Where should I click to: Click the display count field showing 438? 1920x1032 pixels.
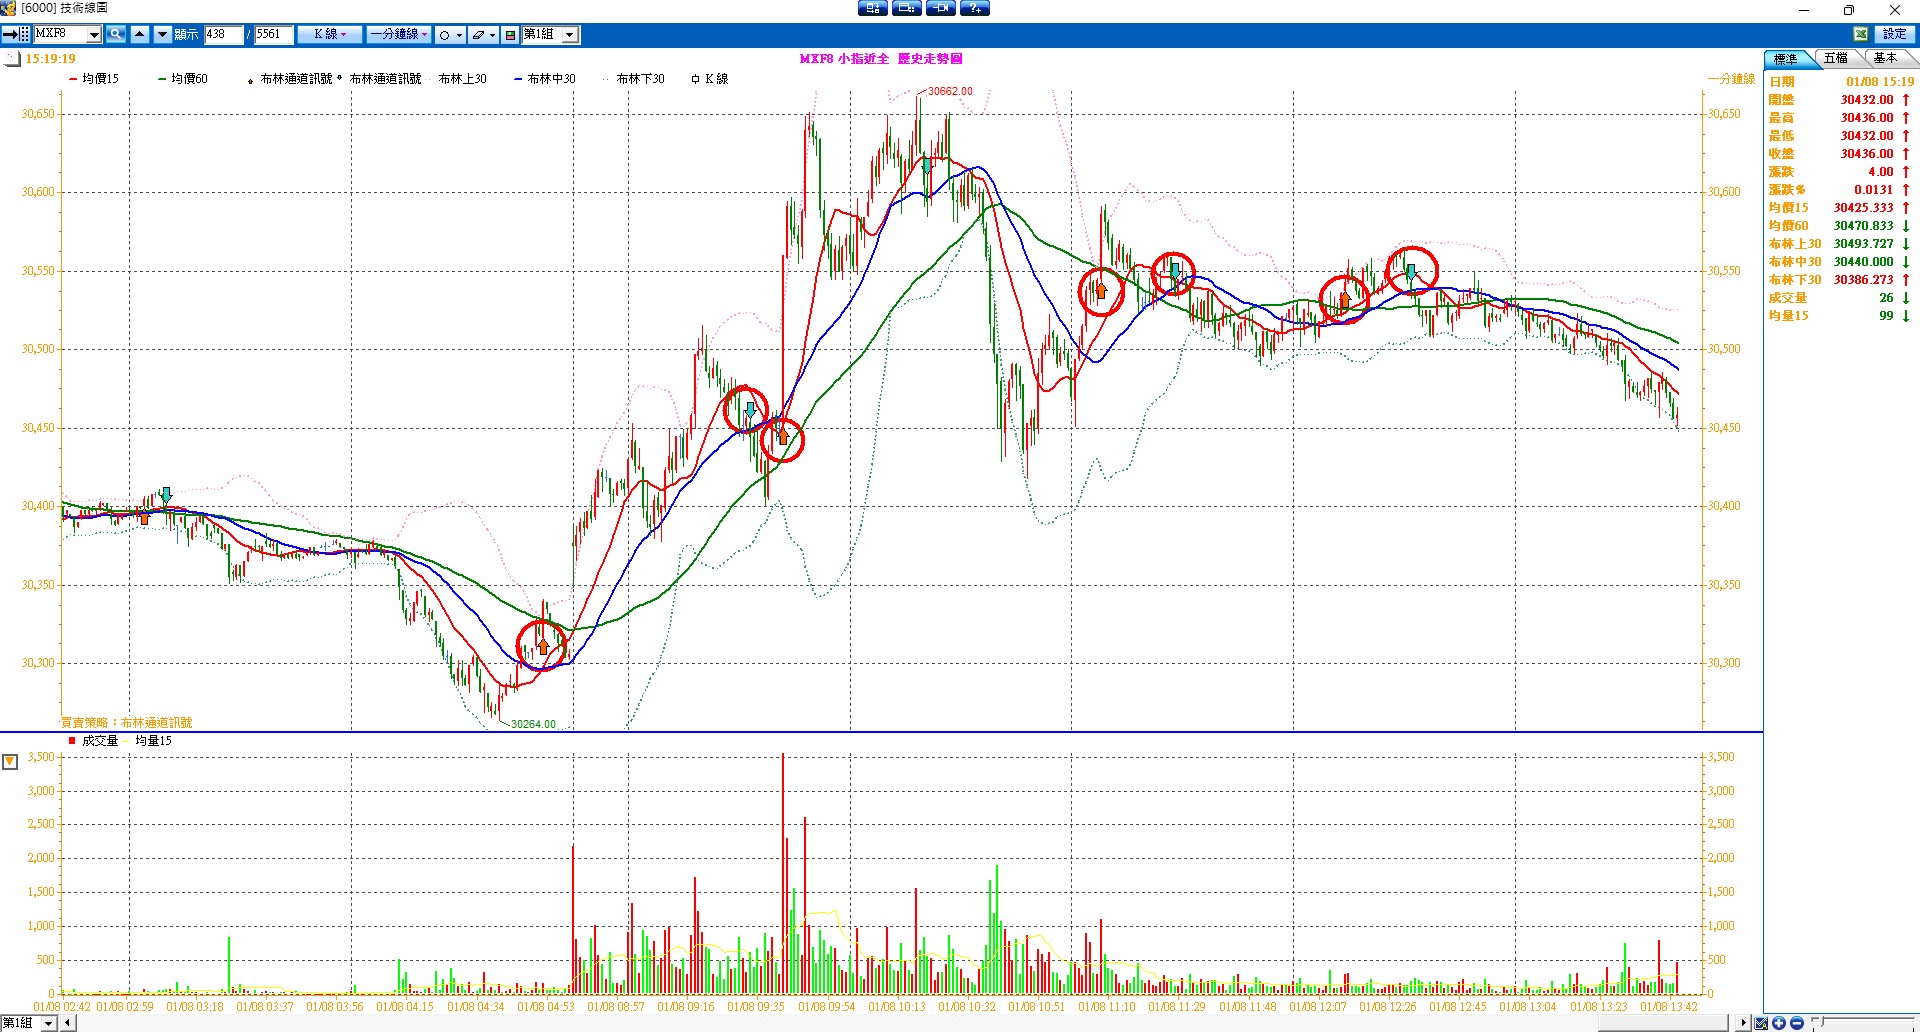(x=223, y=34)
